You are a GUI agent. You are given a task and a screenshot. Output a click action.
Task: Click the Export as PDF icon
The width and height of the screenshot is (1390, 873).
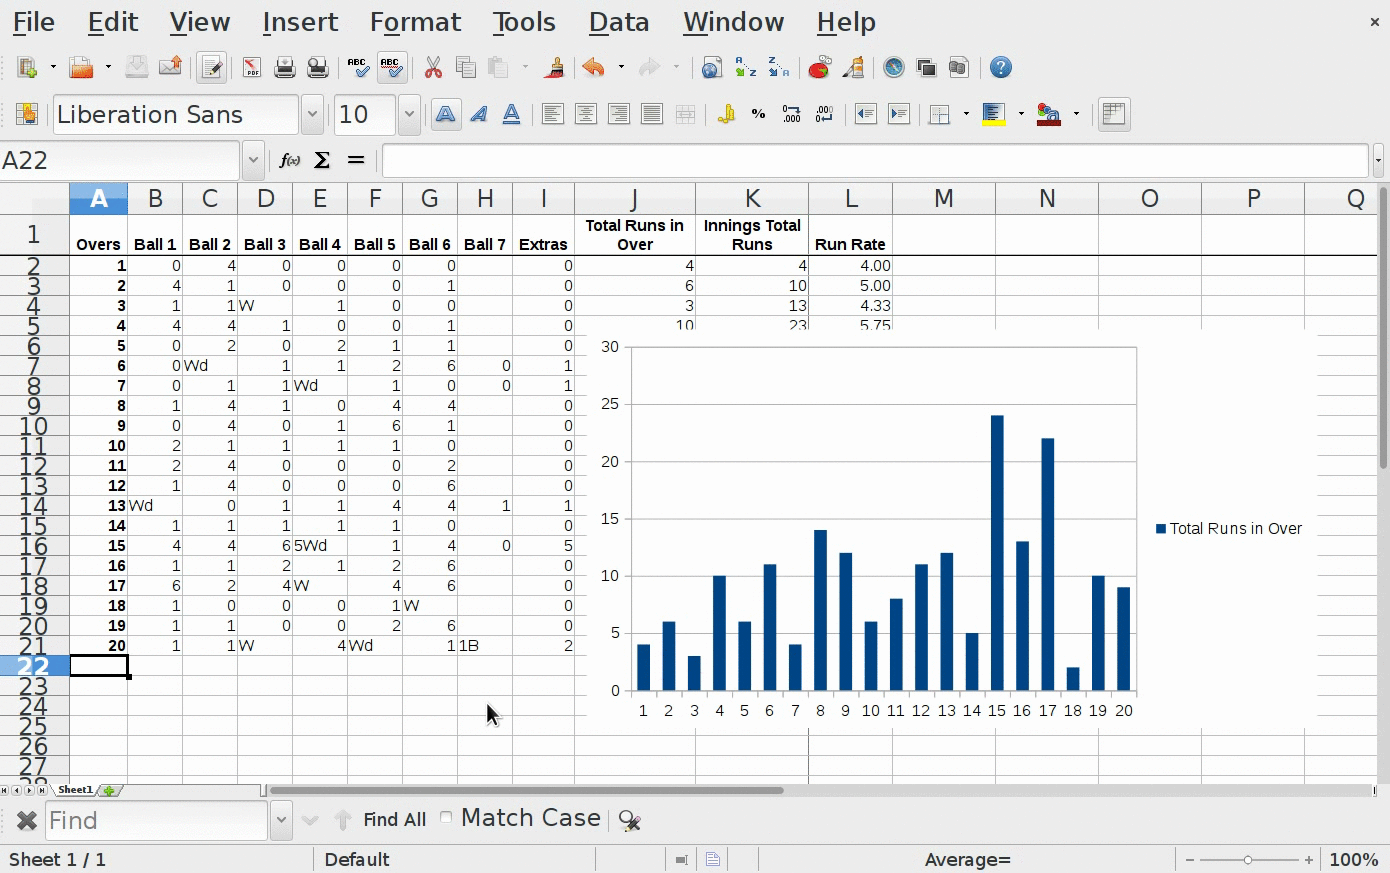251,67
